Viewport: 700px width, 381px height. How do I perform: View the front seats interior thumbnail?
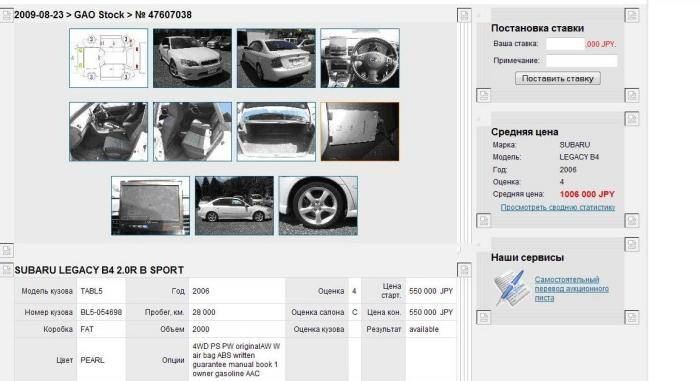click(108, 132)
